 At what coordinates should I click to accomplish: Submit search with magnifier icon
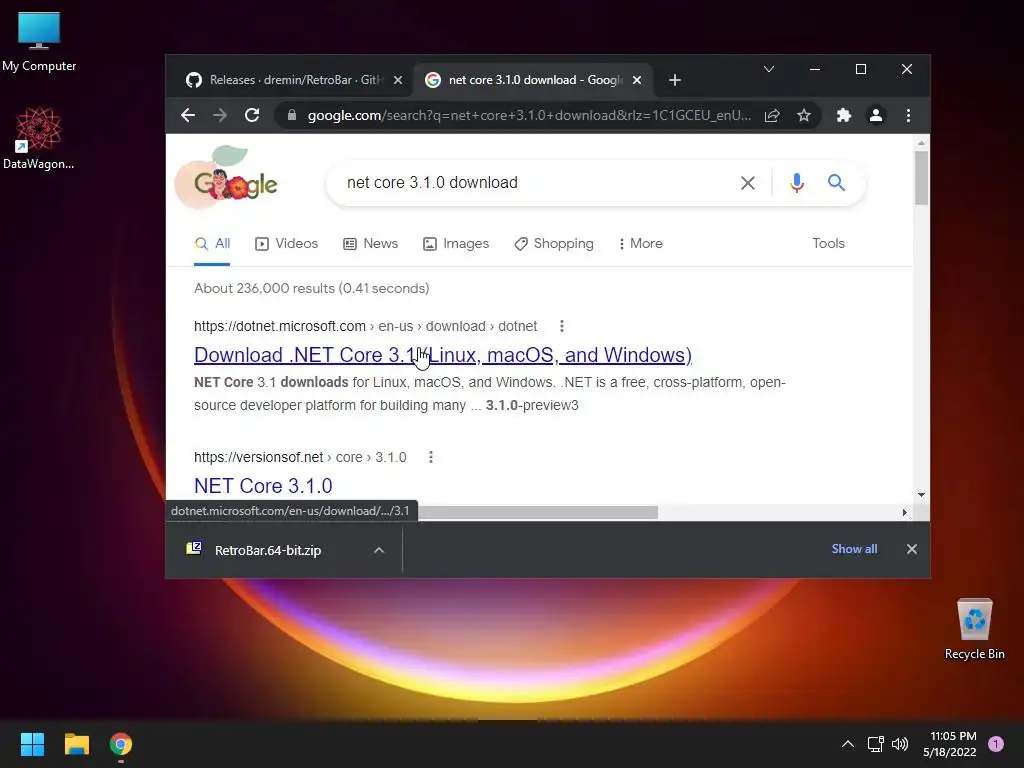pyautogui.click(x=837, y=183)
